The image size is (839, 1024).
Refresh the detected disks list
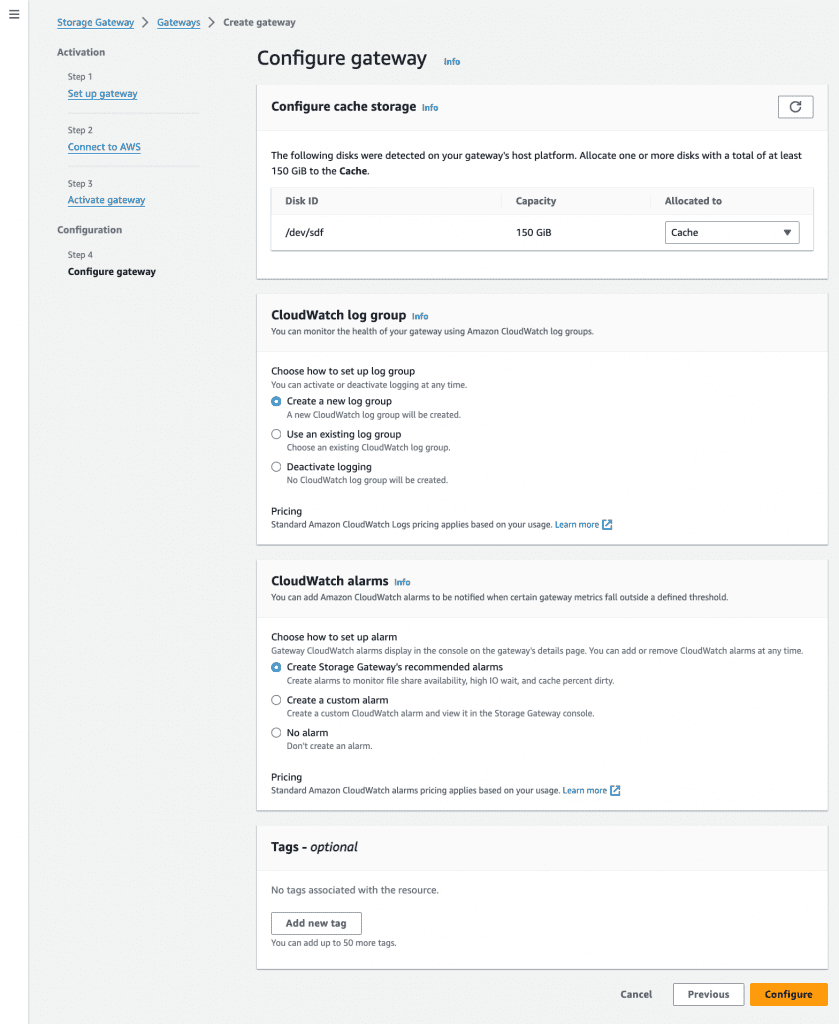pyautogui.click(x=795, y=106)
